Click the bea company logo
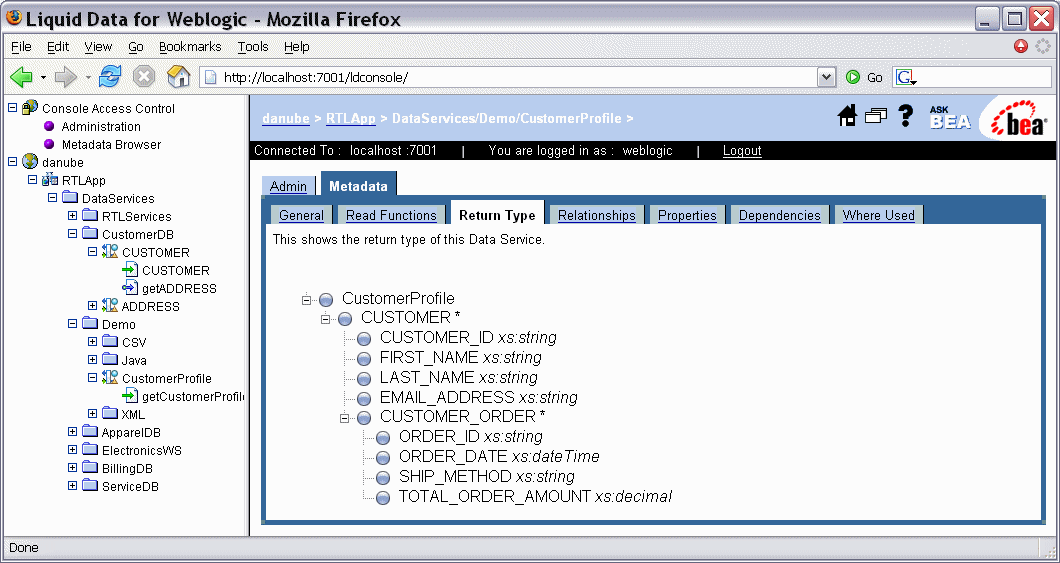This screenshot has height=563, width=1060. pos(1019,118)
